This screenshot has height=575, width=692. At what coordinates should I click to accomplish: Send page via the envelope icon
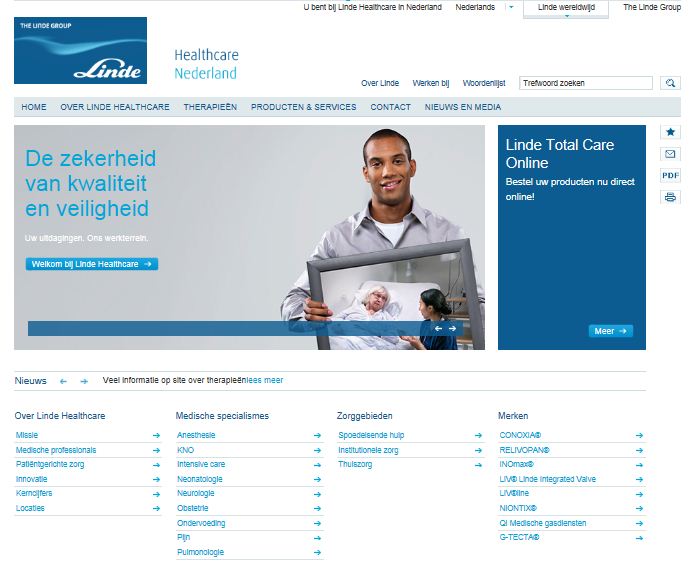[670, 154]
